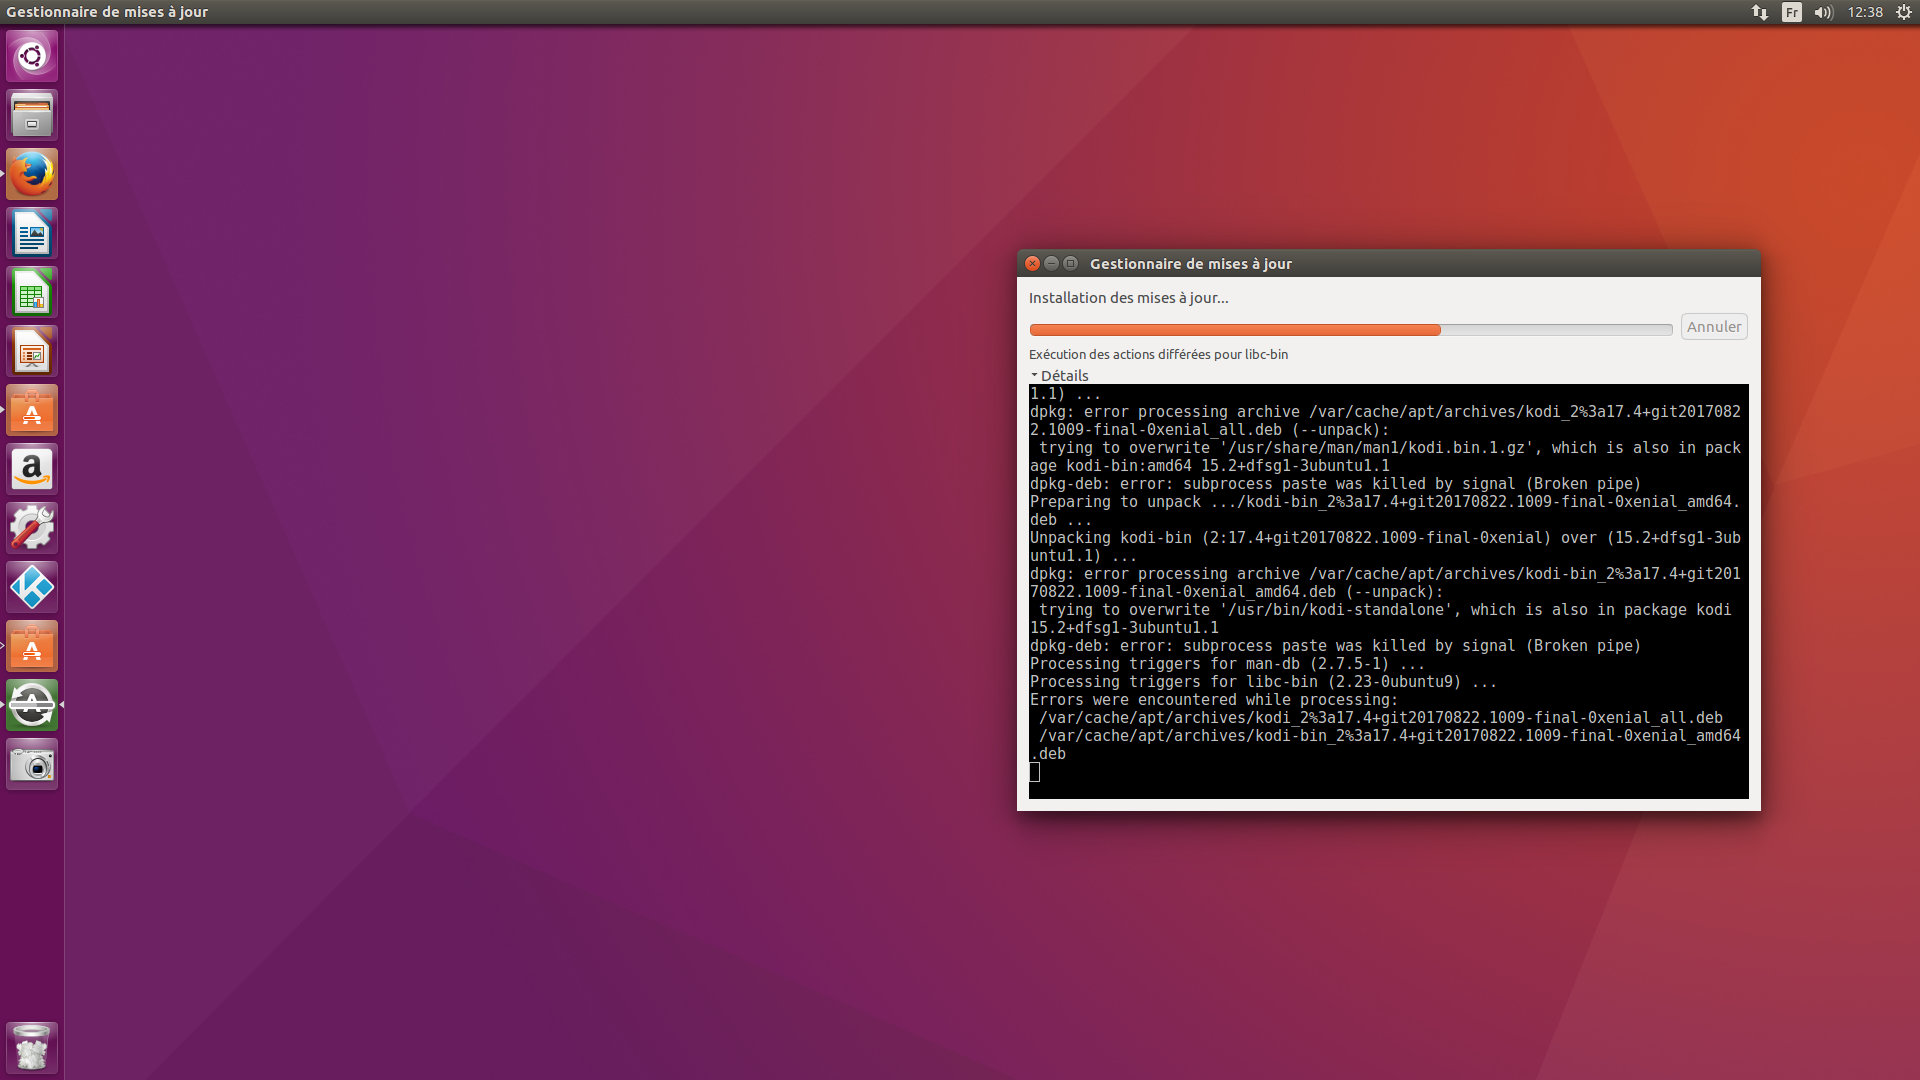The image size is (1920, 1080).
Task: Open the sound volume indicator menu
Action: pyautogui.click(x=1823, y=12)
